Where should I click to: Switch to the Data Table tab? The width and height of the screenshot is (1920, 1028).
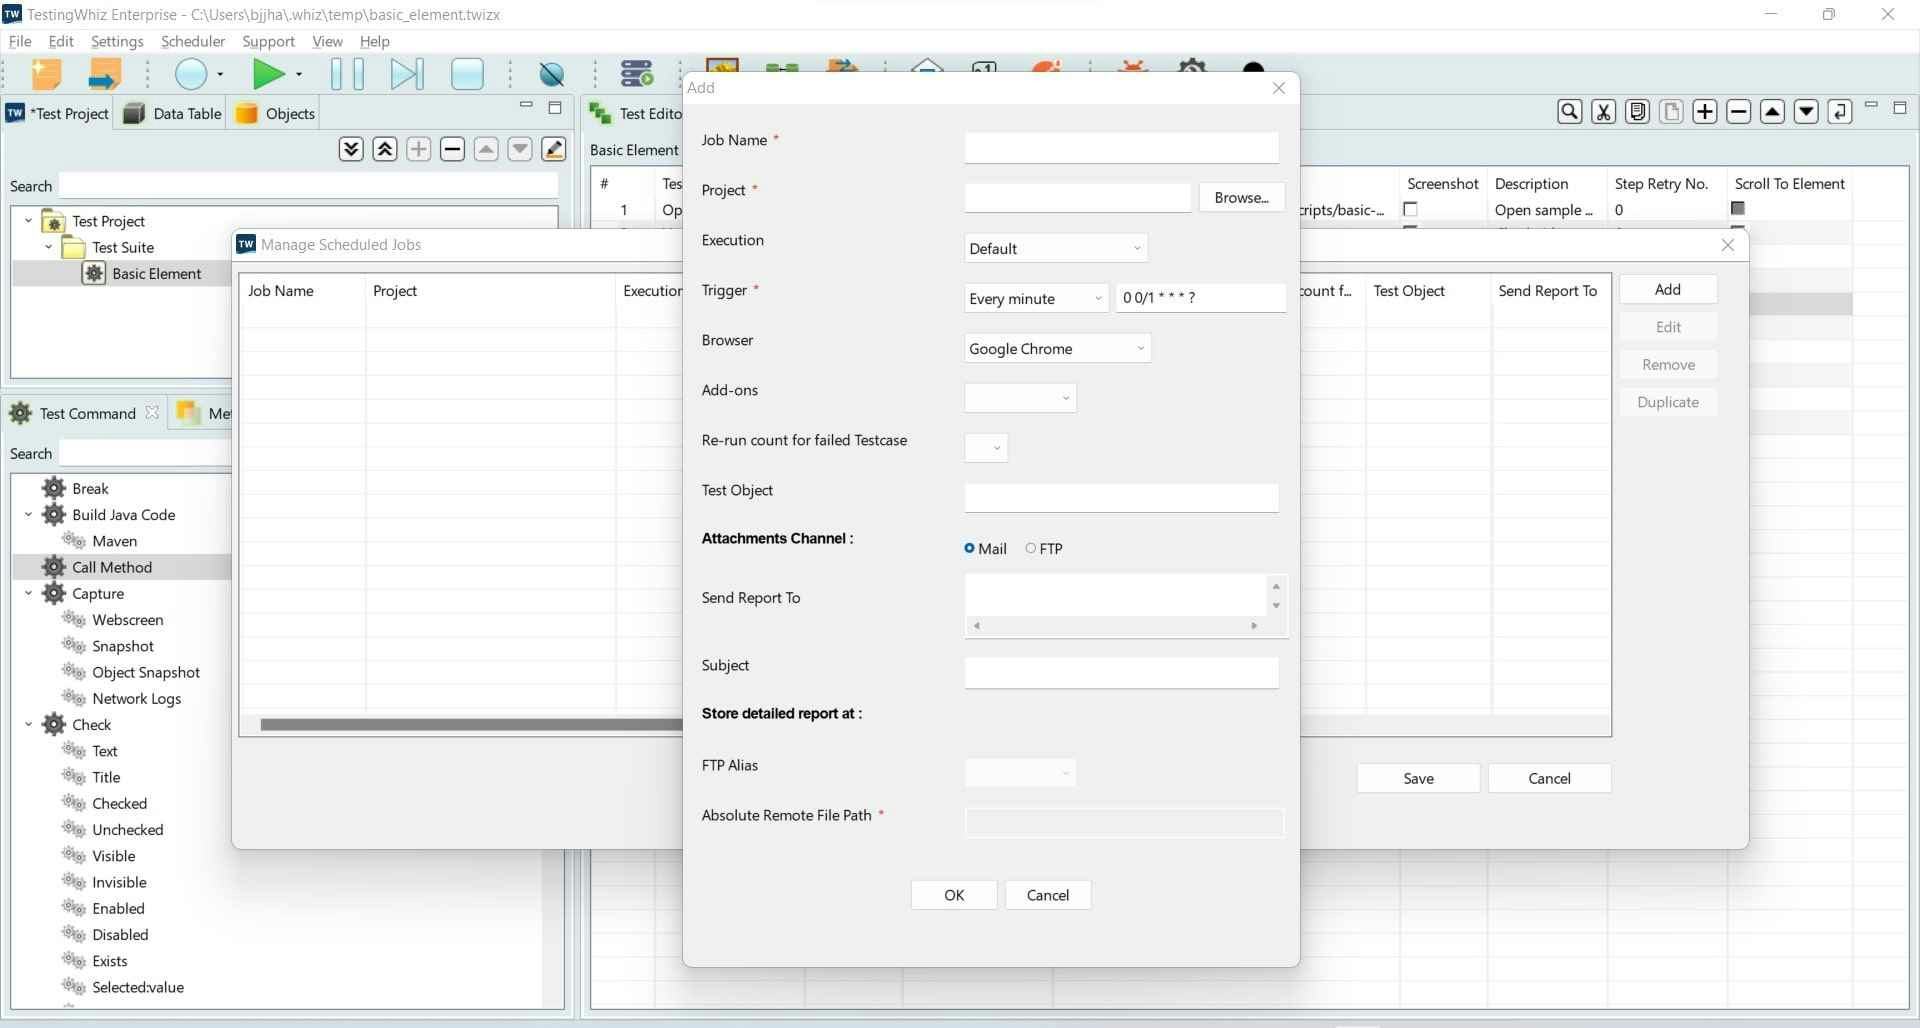pyautogui.click(x=171, y=113)
